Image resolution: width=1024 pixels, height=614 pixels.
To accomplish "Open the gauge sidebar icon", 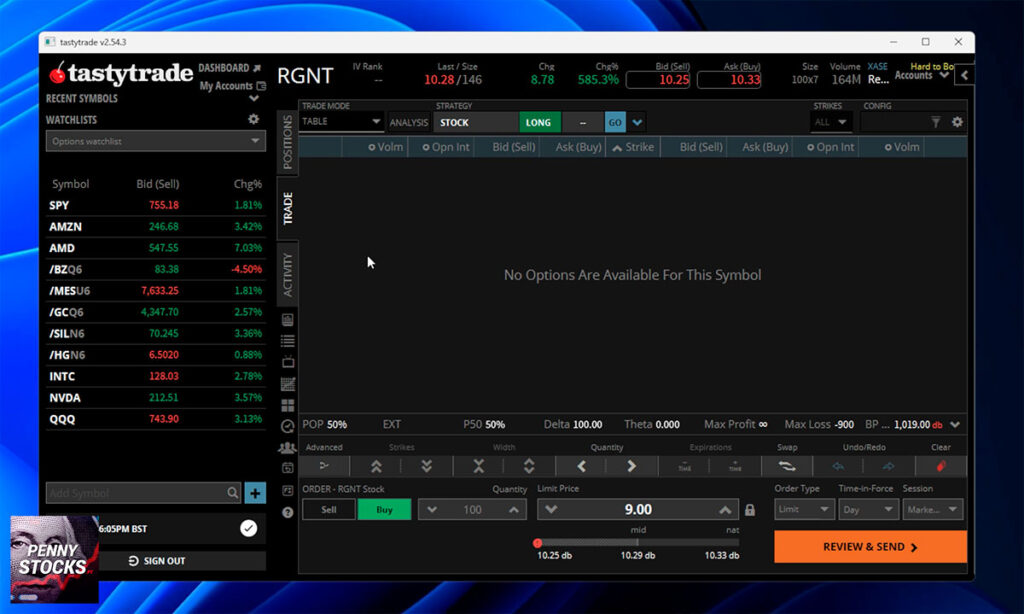I will coord(287,427).
